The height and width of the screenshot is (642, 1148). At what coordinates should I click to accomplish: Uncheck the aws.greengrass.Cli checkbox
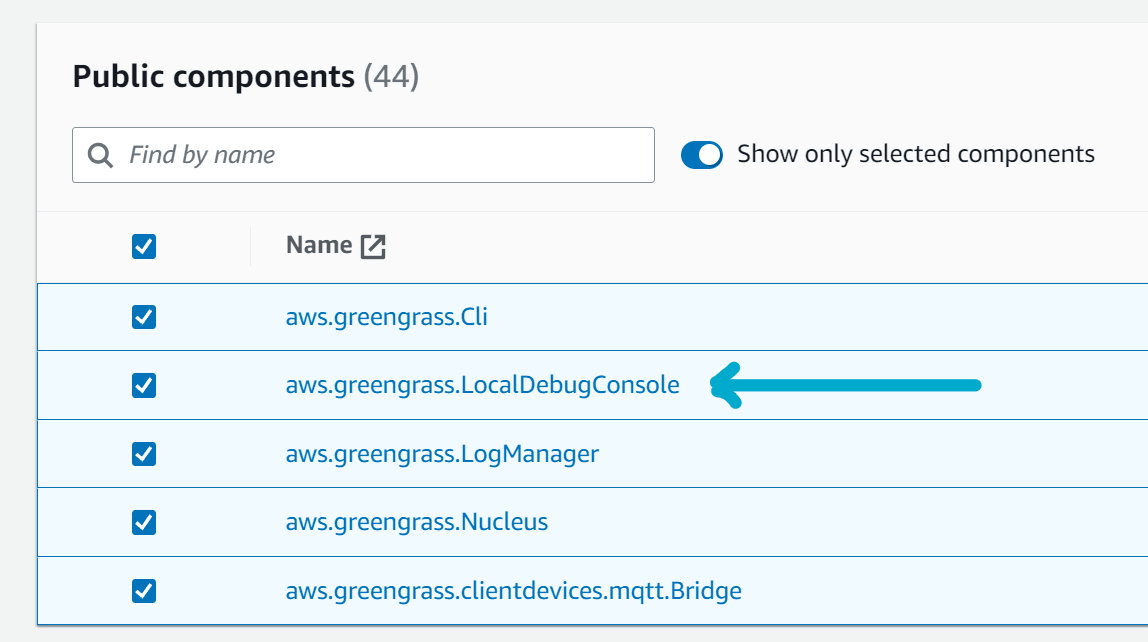[144, 317]
